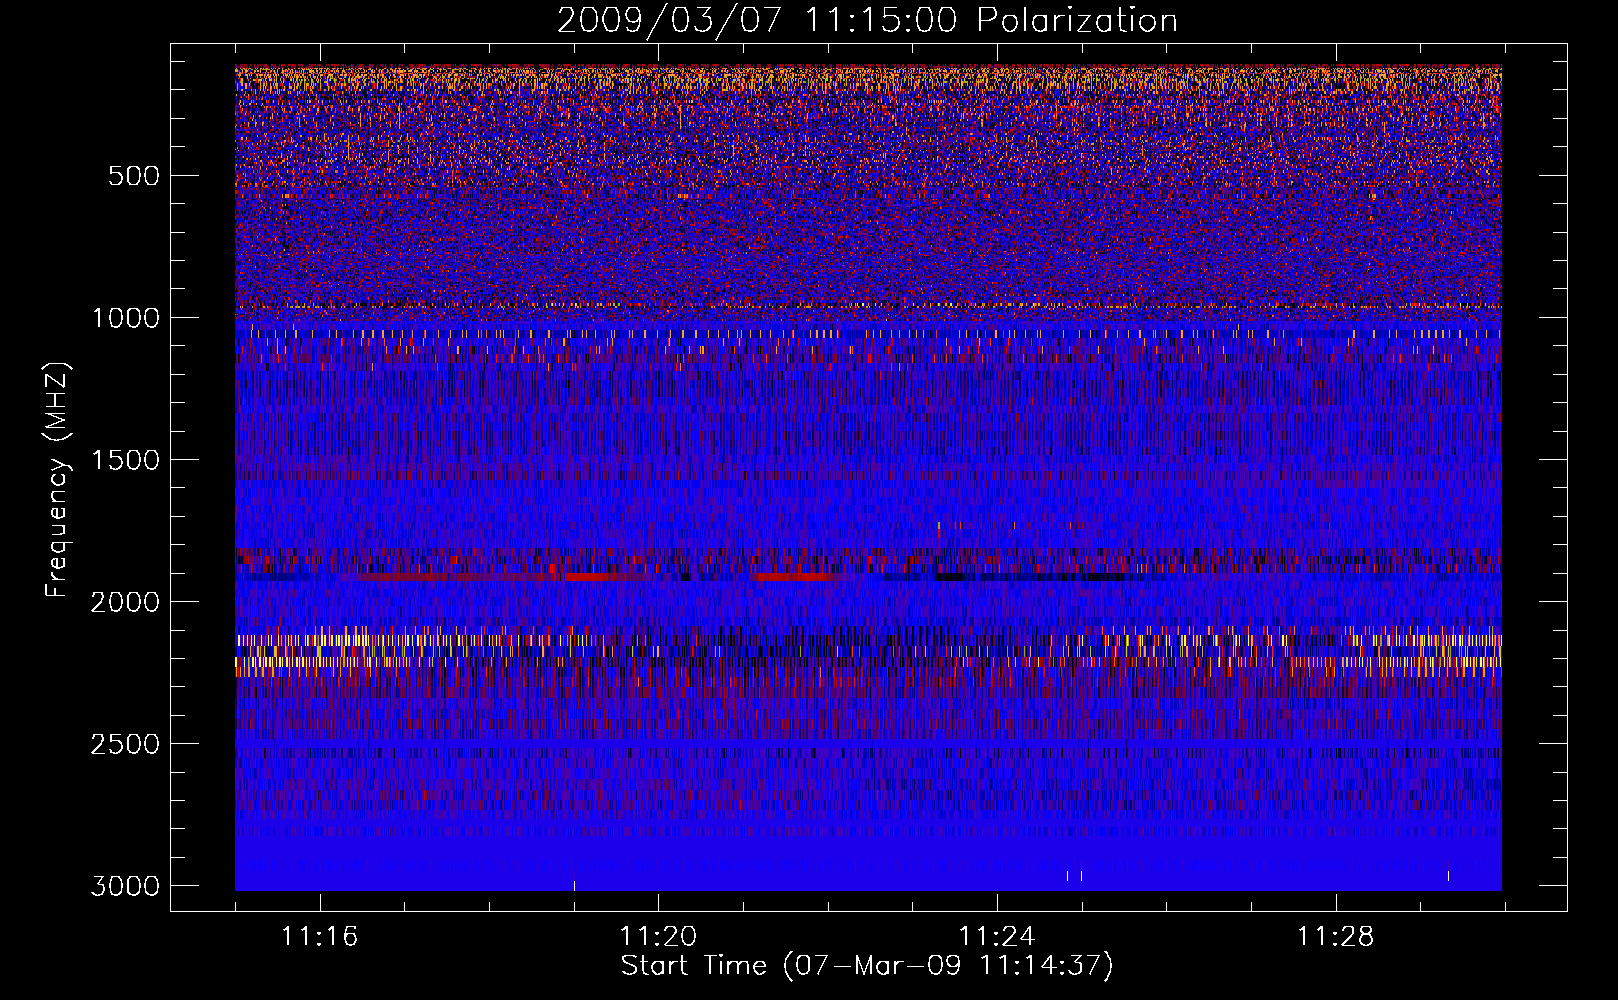
Task: Click the 11:24 time tick label
Action: tap(996, 937)
